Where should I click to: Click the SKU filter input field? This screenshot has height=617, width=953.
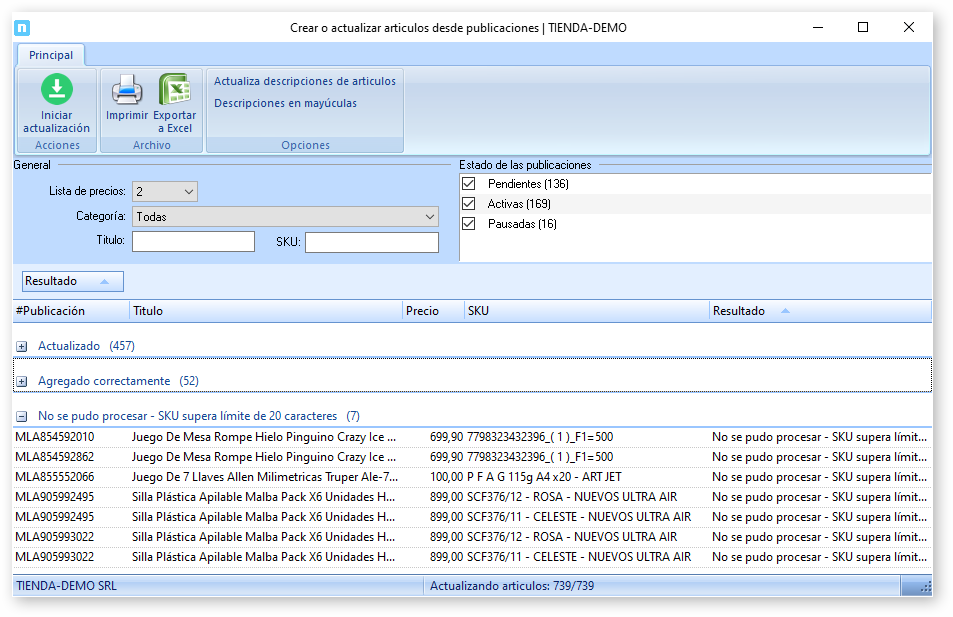pos(371,242)
